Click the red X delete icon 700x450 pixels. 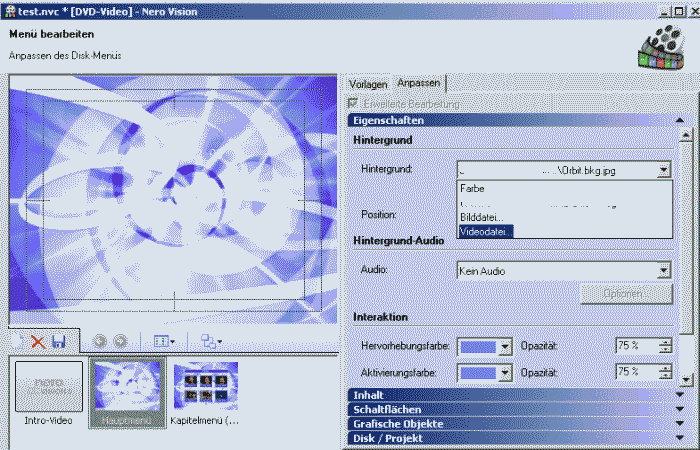point(38,341)
